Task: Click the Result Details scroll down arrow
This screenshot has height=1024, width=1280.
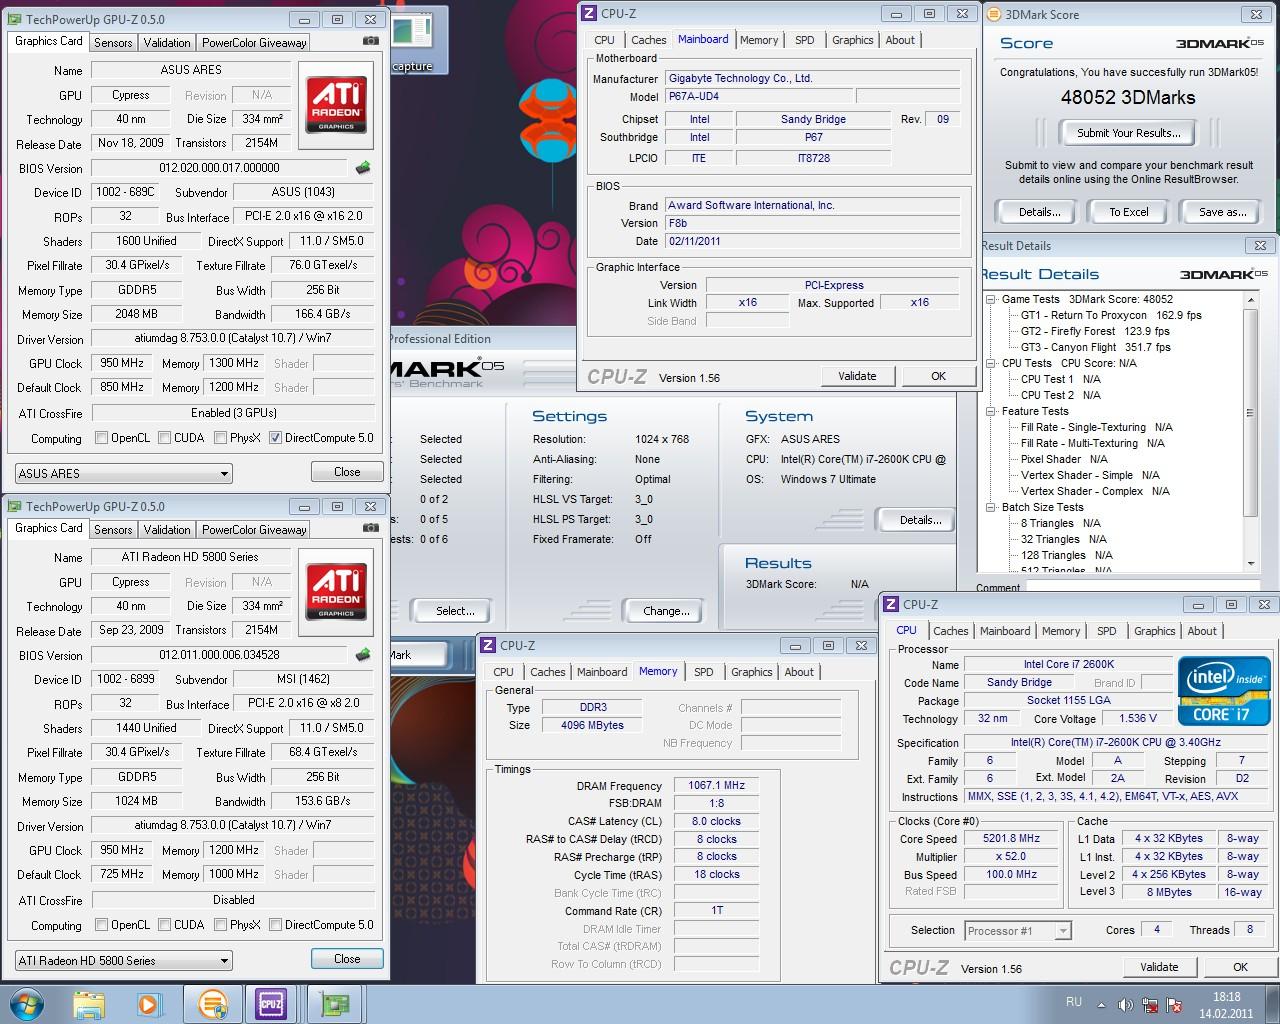Action: click(1251, 563)
